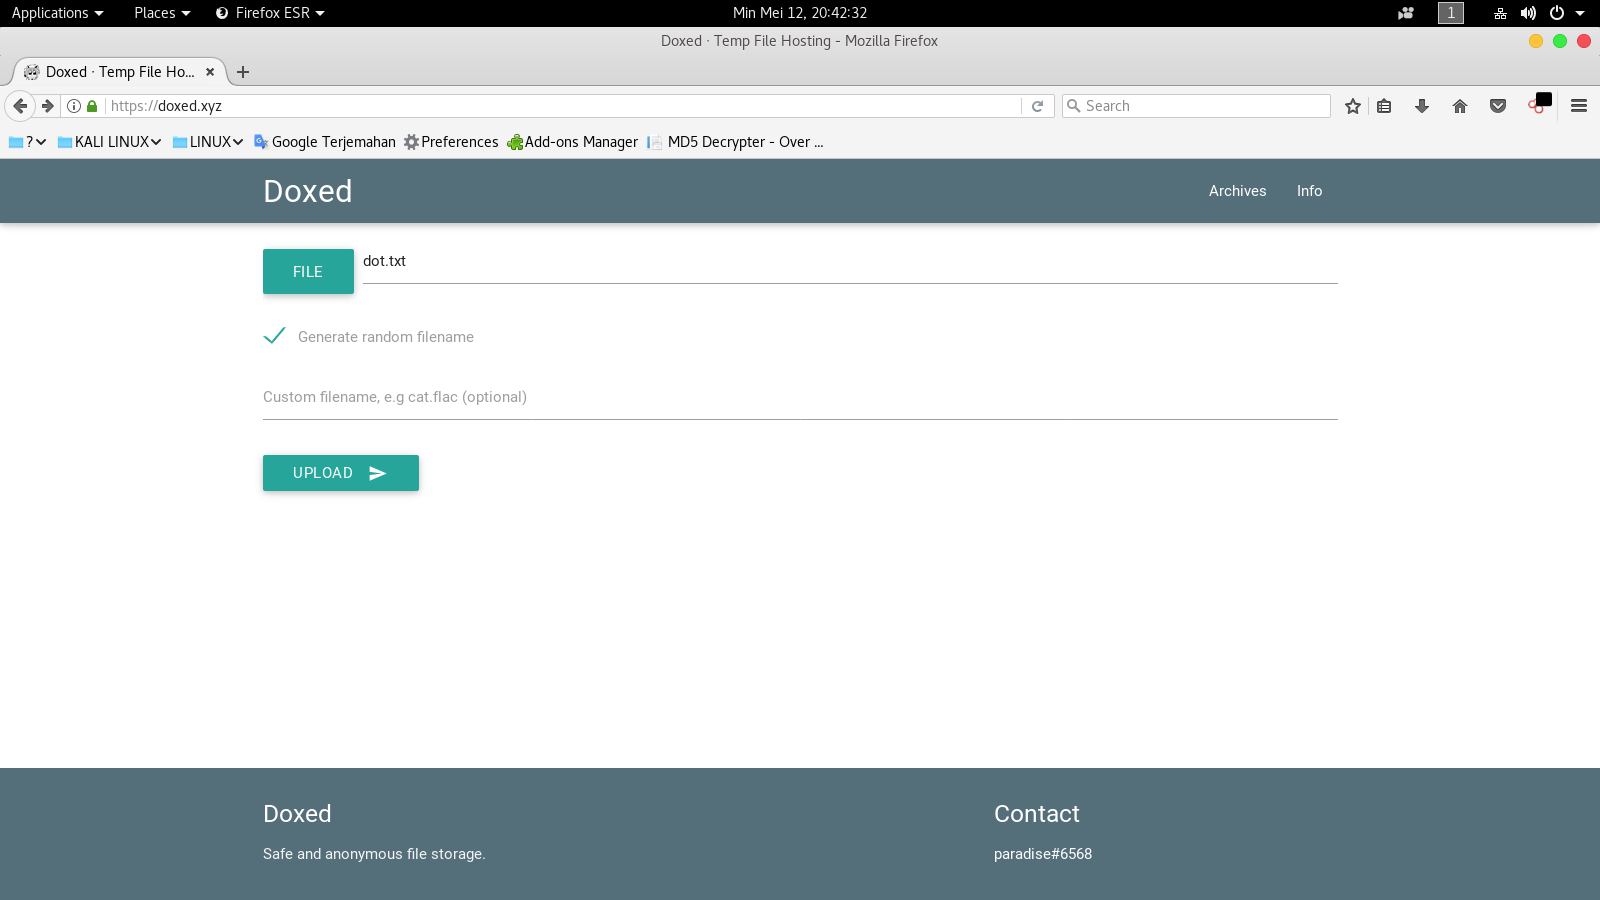Reload the page with the refresh icon

1038,106
